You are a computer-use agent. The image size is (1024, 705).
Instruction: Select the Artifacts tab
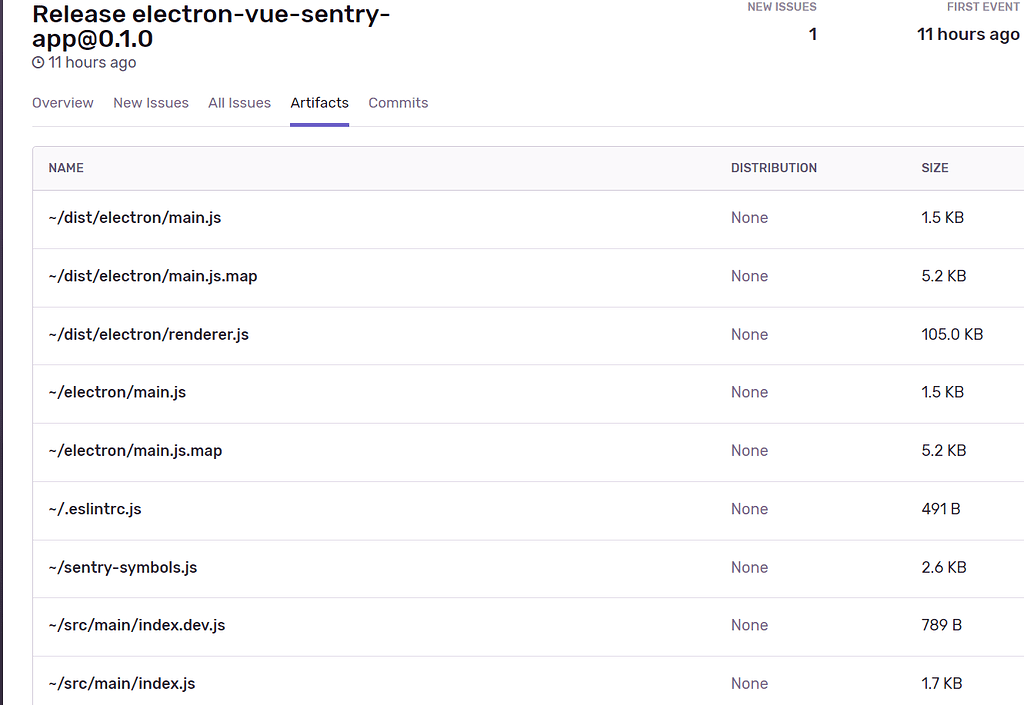319,103
